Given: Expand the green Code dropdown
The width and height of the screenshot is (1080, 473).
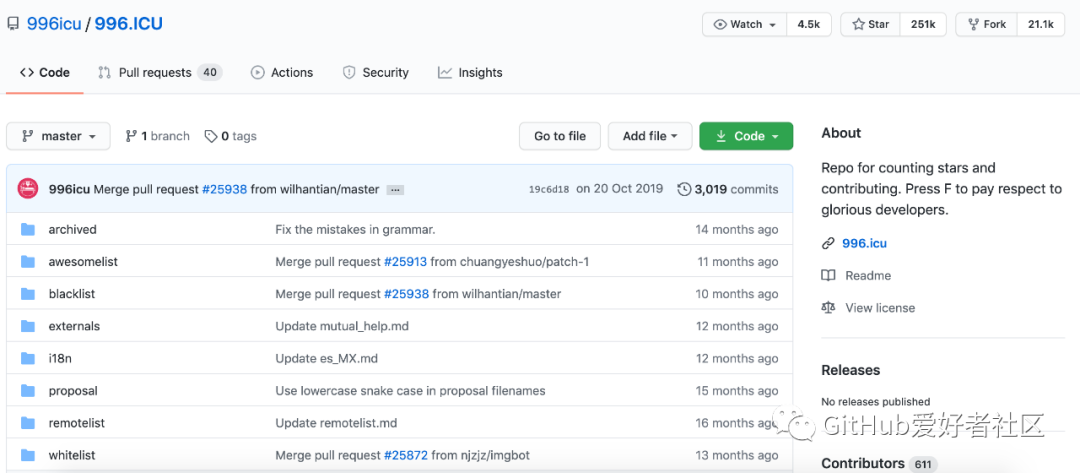Looking at the screenshot, I should (x=746, y=136).
